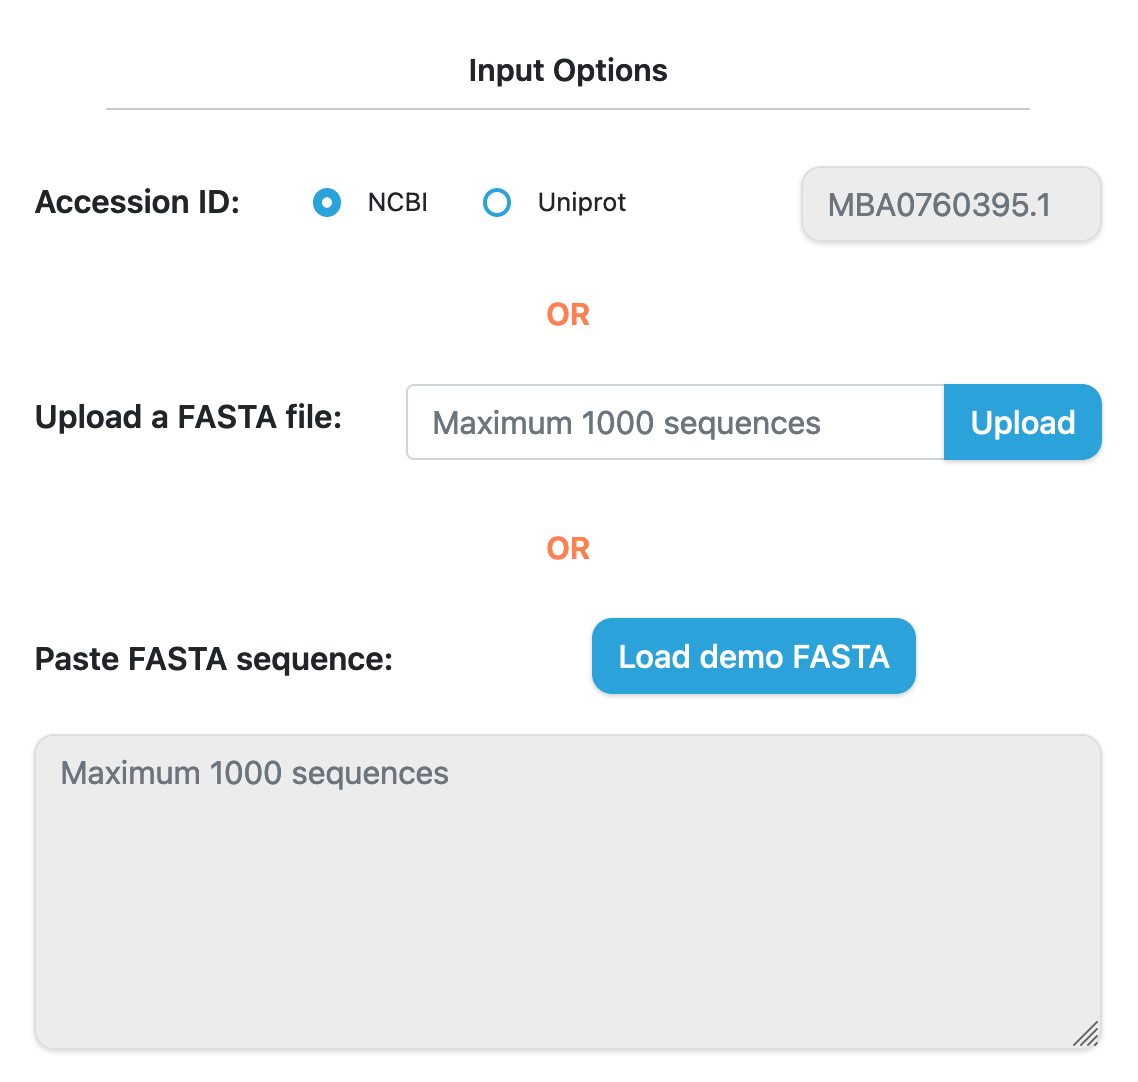Image resolution: width=1138 pixels, height=1082 pixels.
Task: Click the filled dot inside the NCBI radio
Action: click(x=327, y=202)
